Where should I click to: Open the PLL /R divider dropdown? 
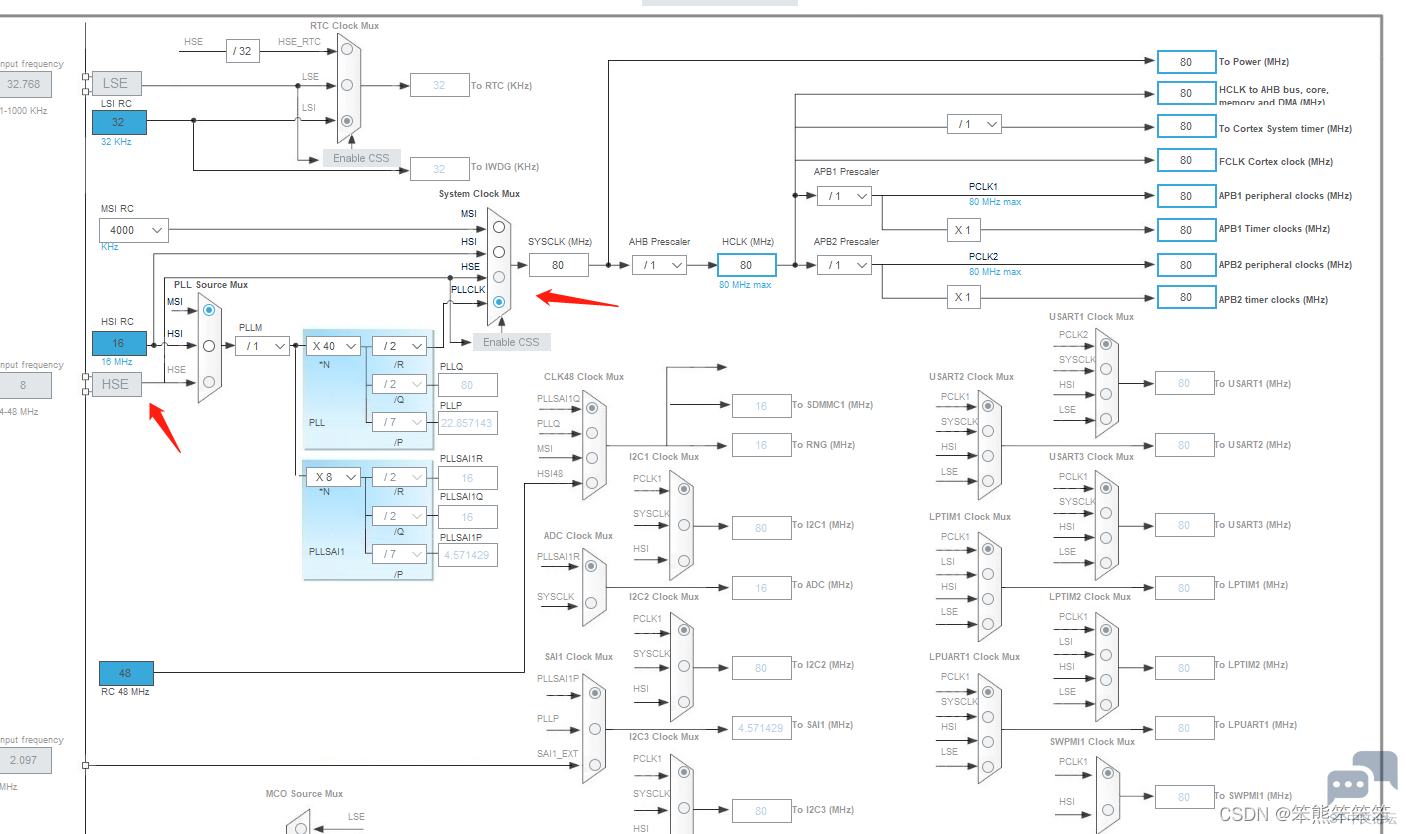pos(399,346)
